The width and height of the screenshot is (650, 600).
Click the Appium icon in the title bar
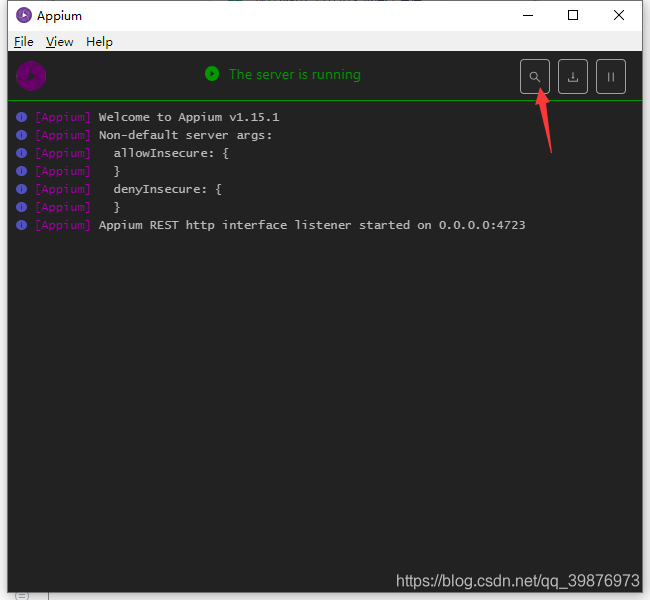(x=24, y=15)
